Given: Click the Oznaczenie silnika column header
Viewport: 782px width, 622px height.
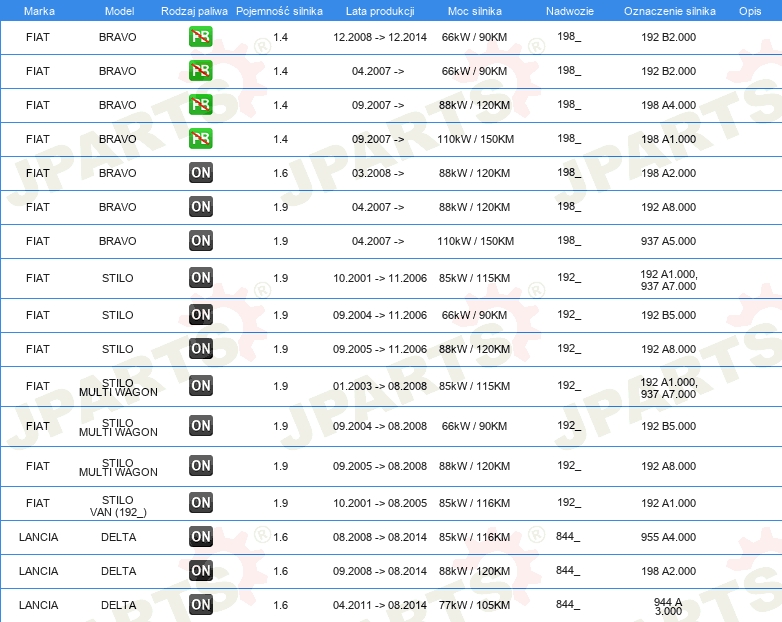Looking at the screenshot, I should coord(670,11).
